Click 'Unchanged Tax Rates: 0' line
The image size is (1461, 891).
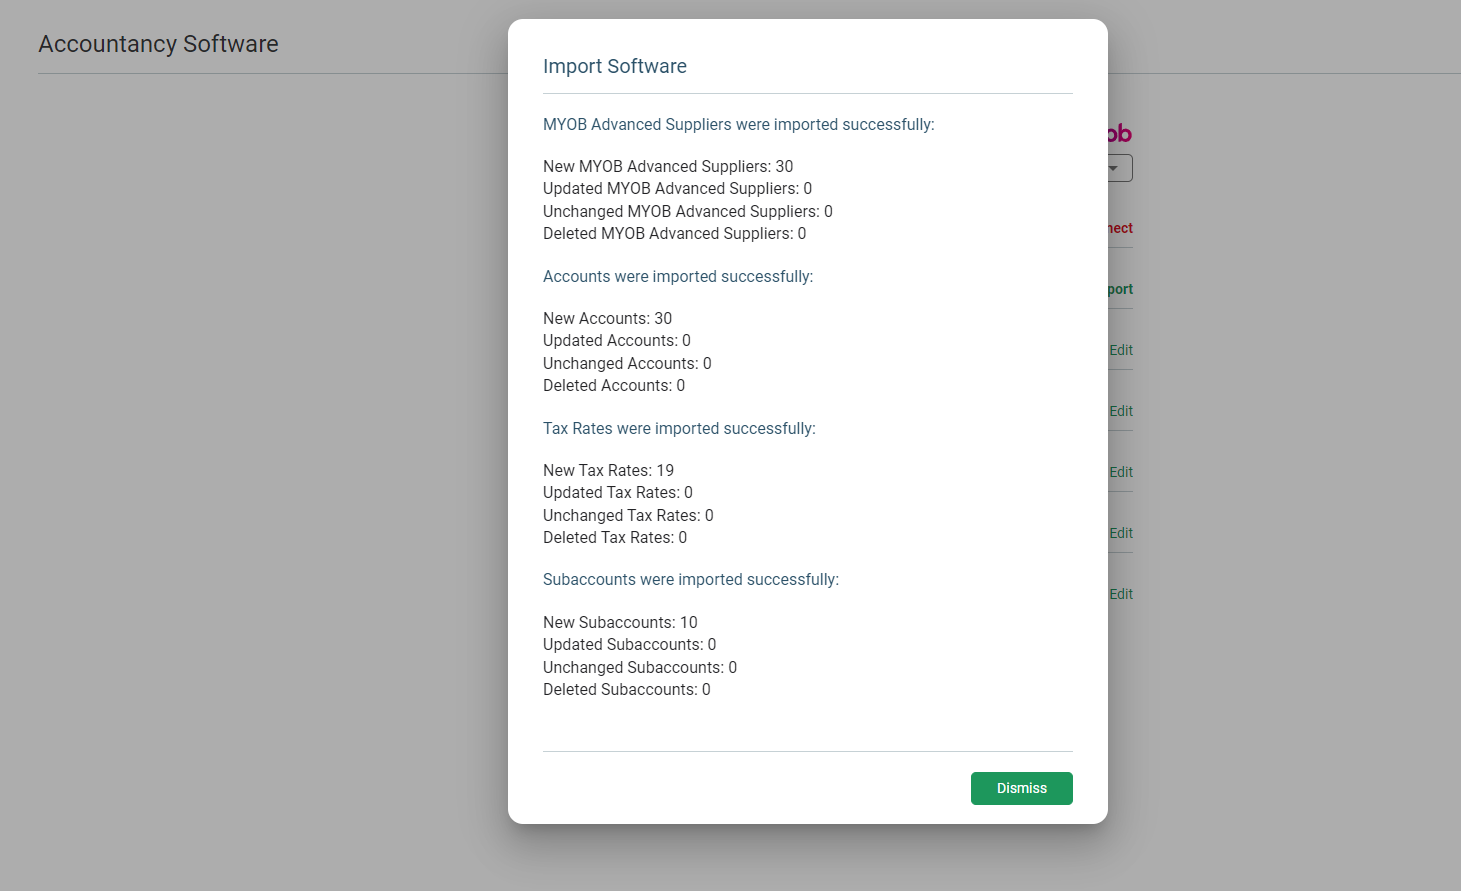(x=628, y=515)
